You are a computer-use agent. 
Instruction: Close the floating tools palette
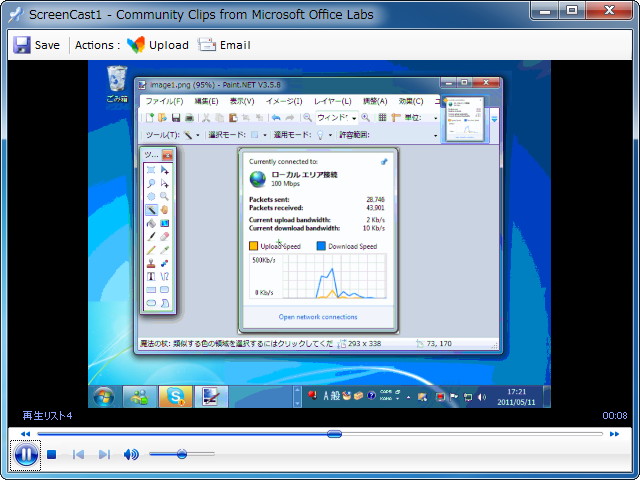[x=167, y=155]
